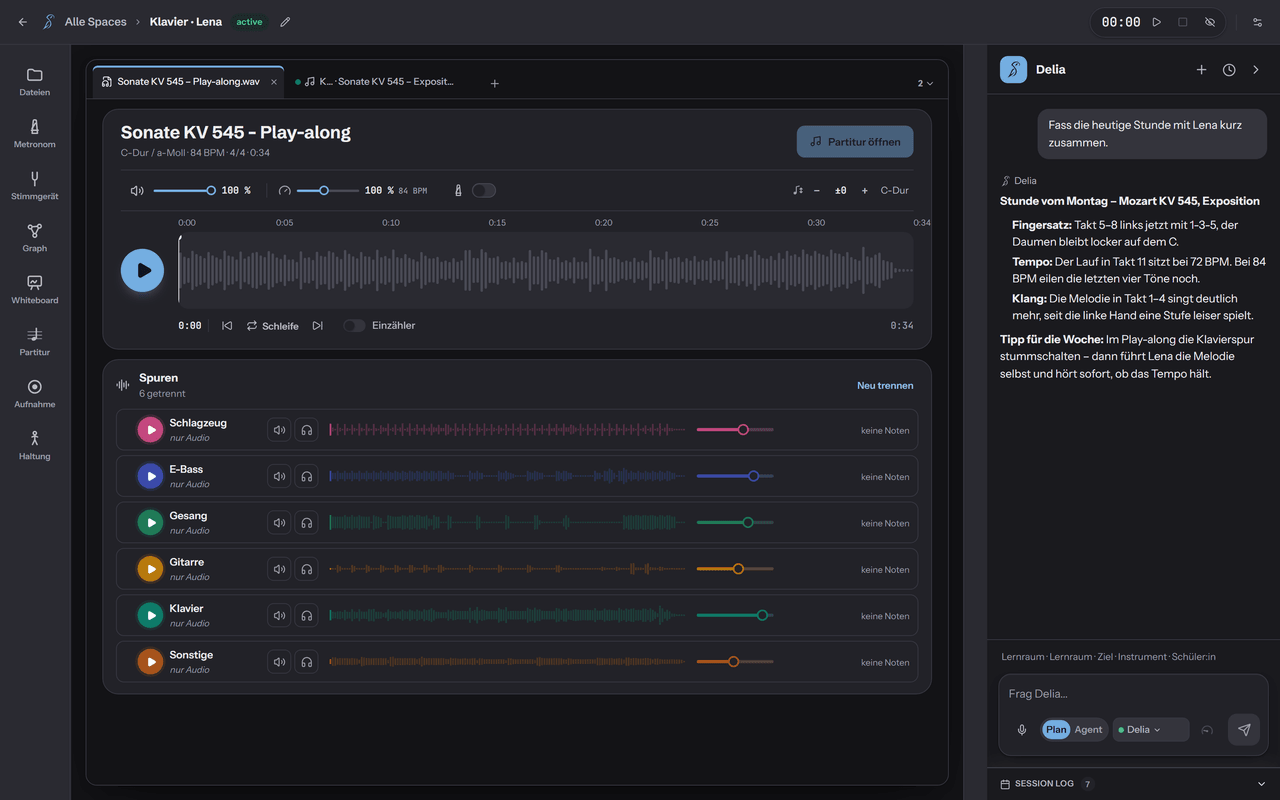Toggle the Einzähler switch

[354, 326]
